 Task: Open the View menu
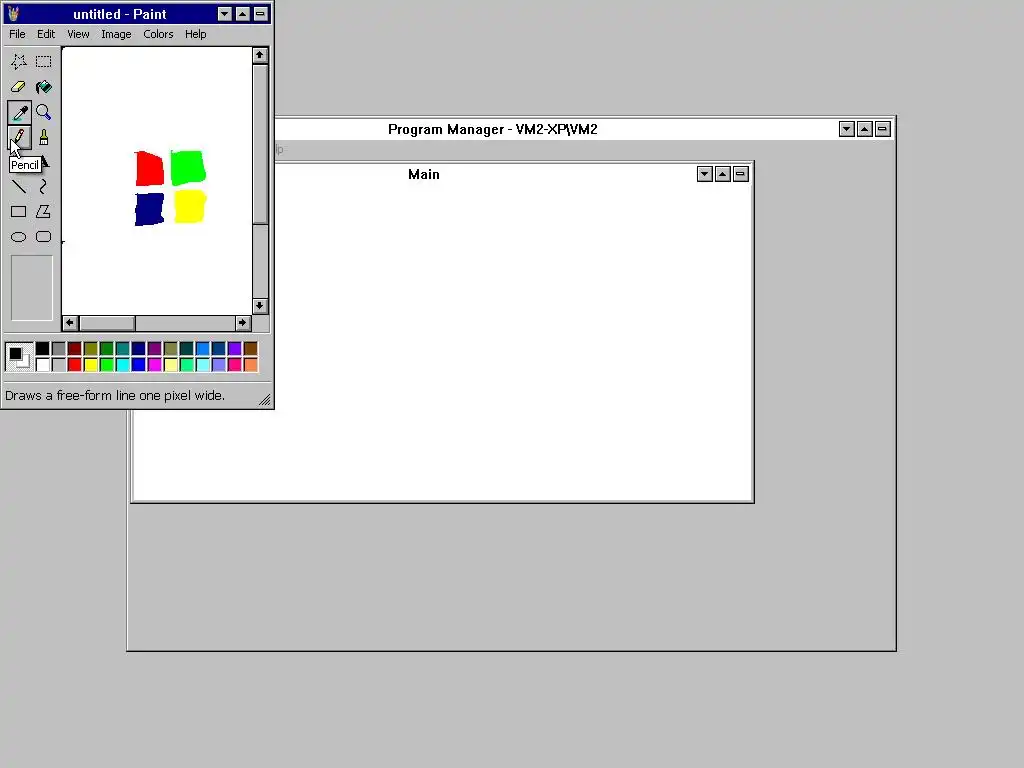(78, 34)
